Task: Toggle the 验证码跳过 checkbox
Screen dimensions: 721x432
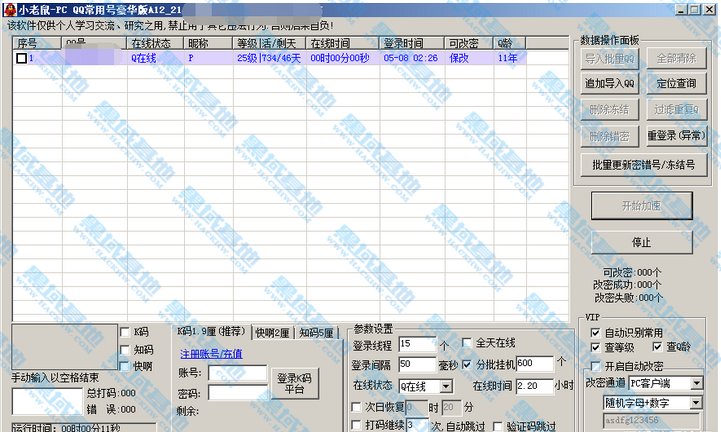Action: (498, 426)
